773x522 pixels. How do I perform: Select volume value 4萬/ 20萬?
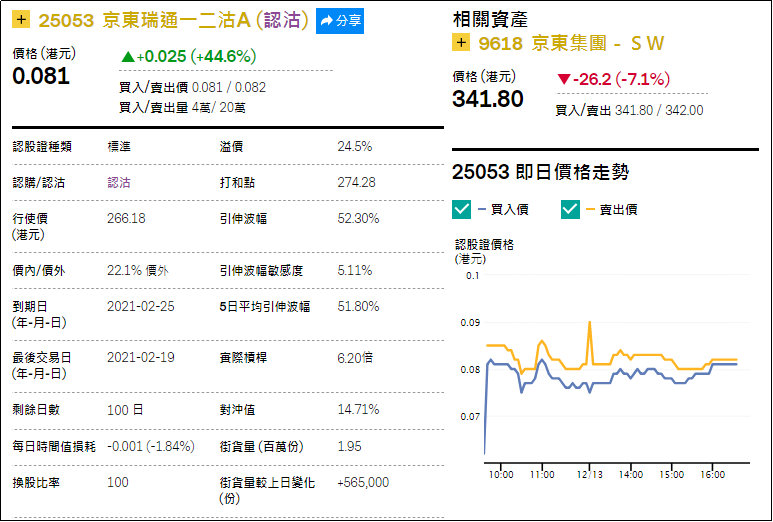pos(218,107)
